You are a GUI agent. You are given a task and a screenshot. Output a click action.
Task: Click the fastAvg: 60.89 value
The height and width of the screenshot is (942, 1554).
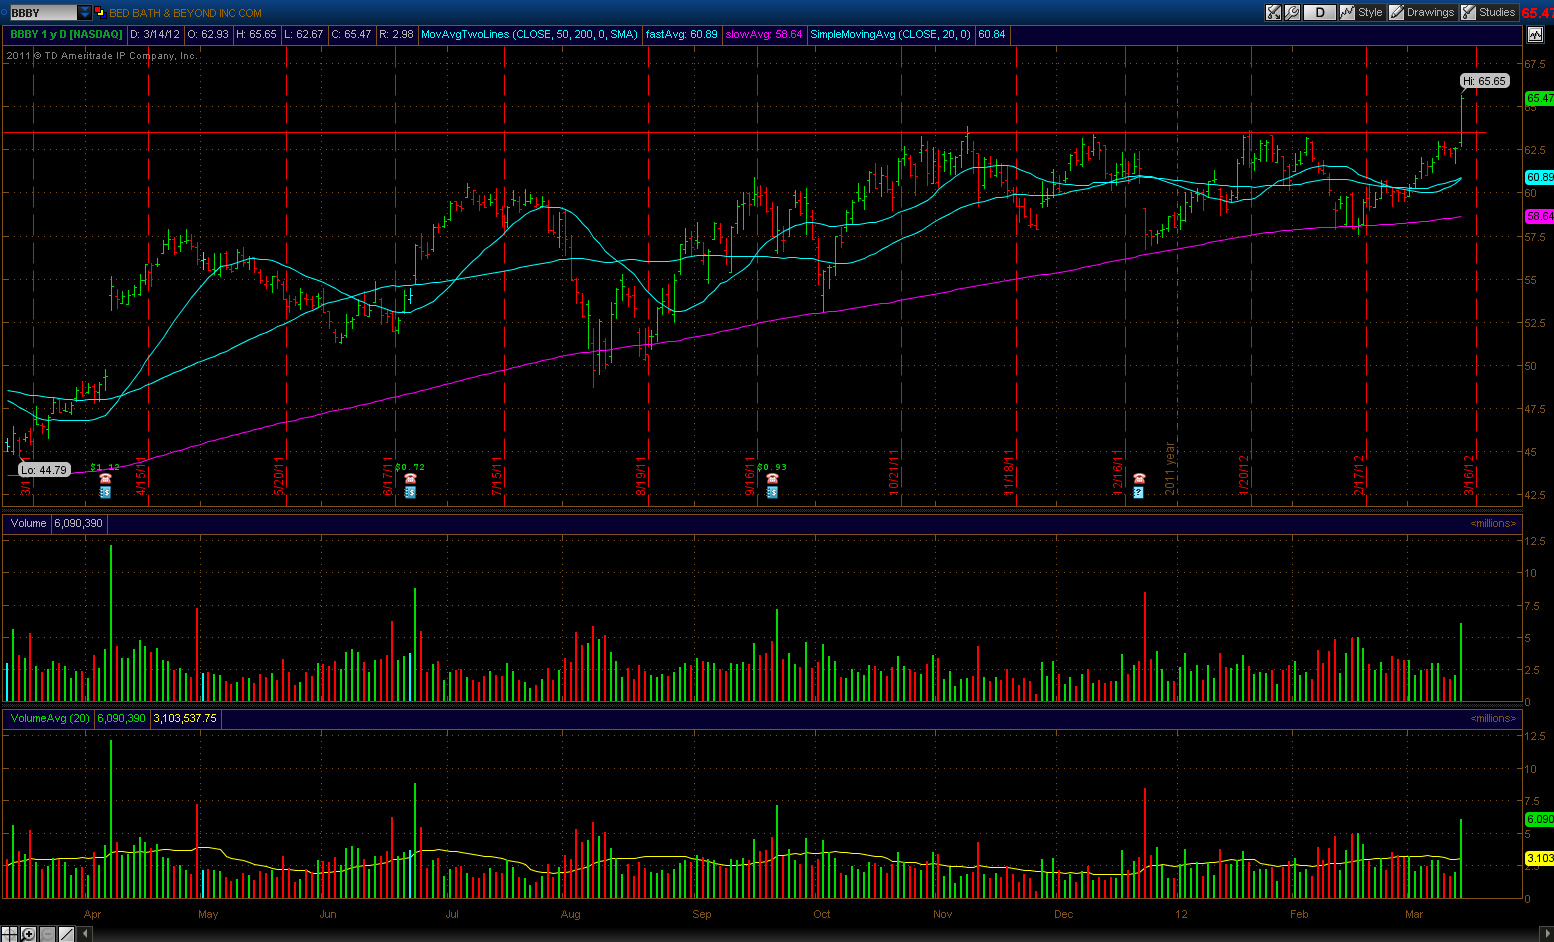(x=682, y=34)
